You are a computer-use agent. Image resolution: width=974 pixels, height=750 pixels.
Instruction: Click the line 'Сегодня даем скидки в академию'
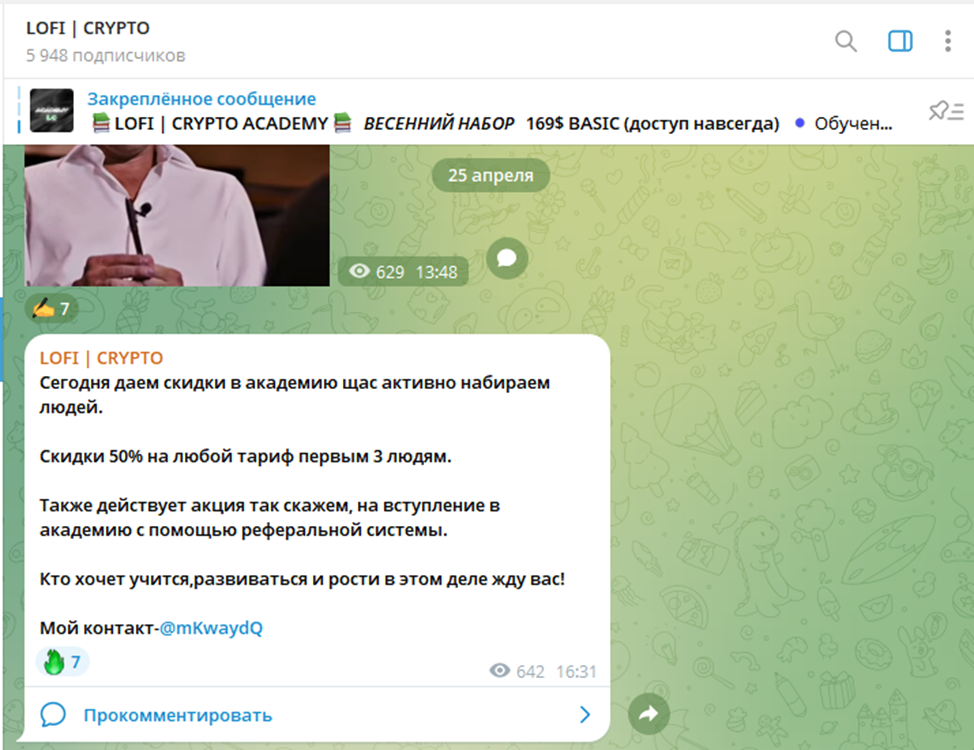[189, 383]
